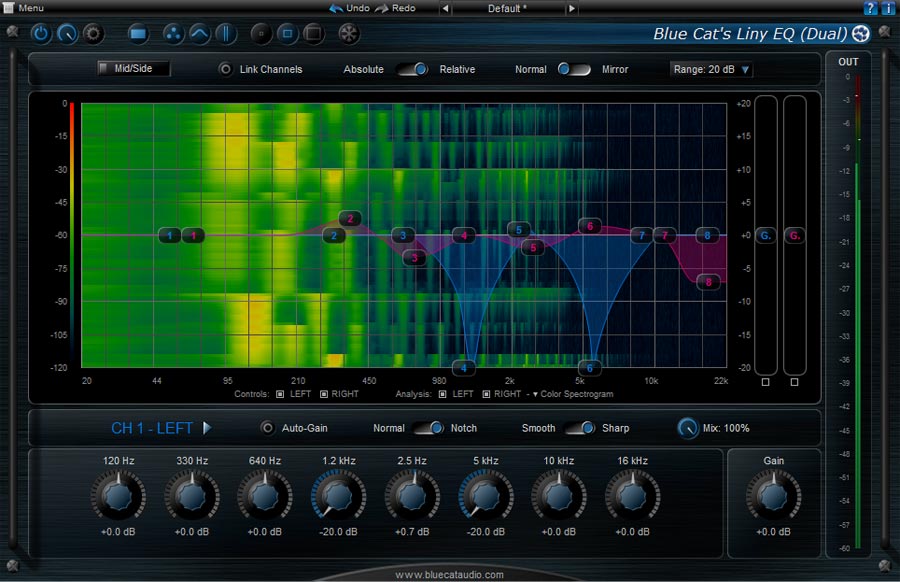Adjust the Mix: 100% knob
Image resolution: width=900 pixels, height=582 pixels.
pyautogui.click(x=690, y=427)
